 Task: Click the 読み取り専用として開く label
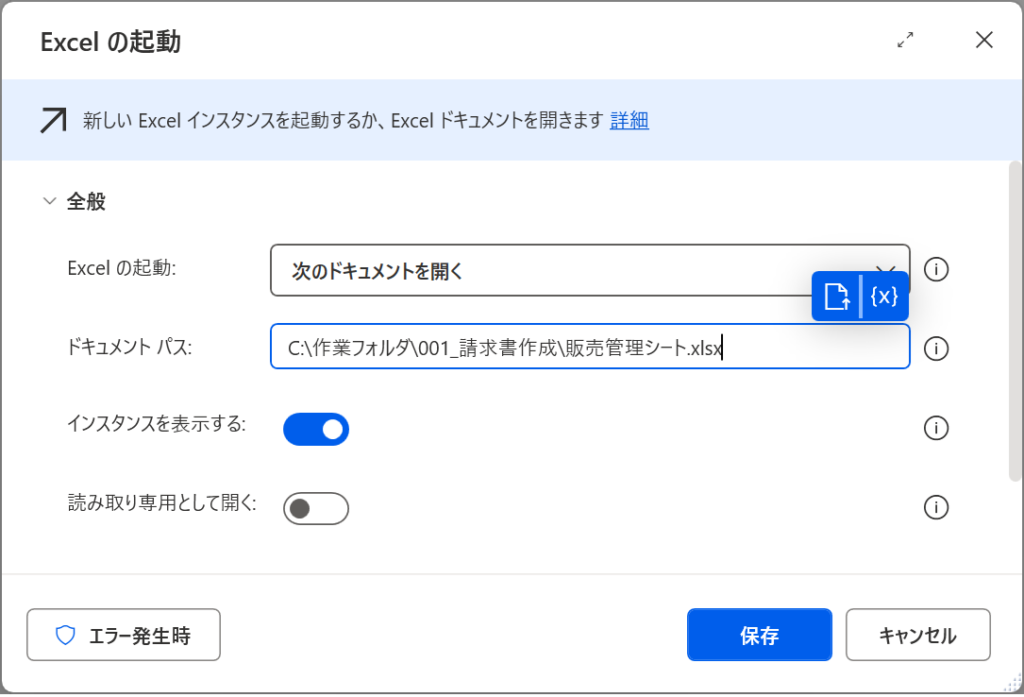162,503
